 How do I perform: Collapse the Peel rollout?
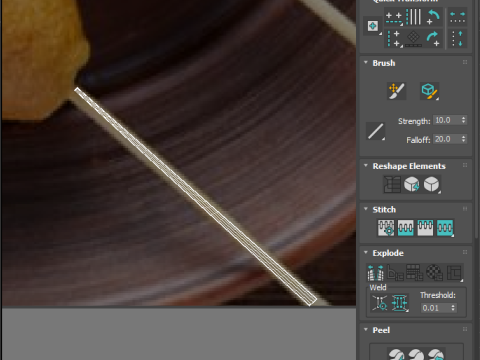(x=366, y=329)
